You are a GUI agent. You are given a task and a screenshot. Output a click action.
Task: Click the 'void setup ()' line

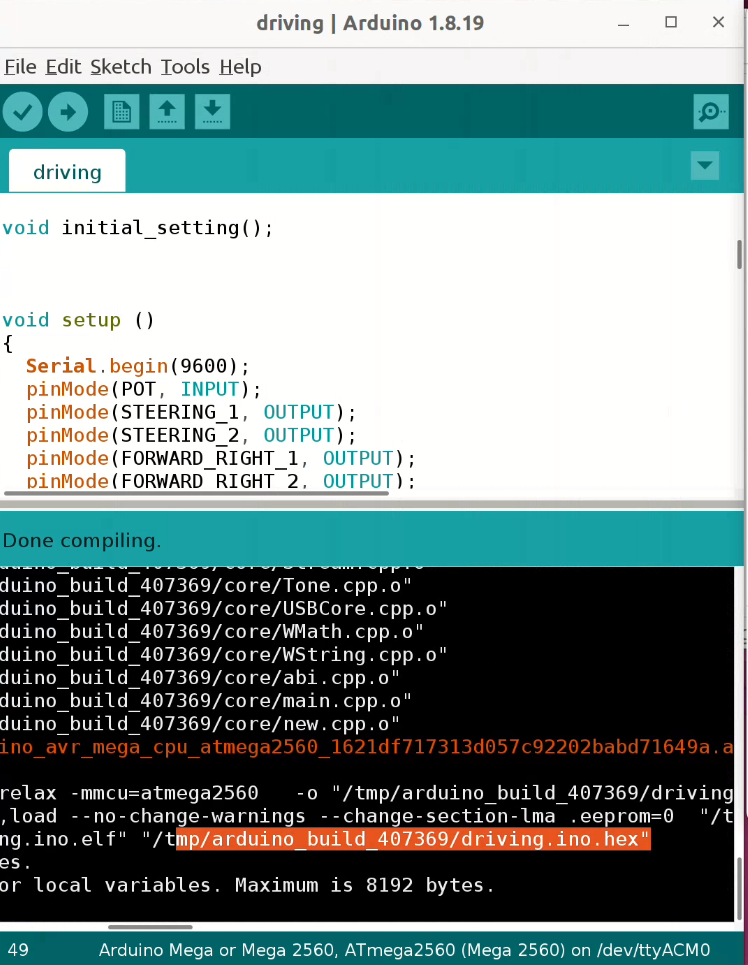(x=78, y=320)
